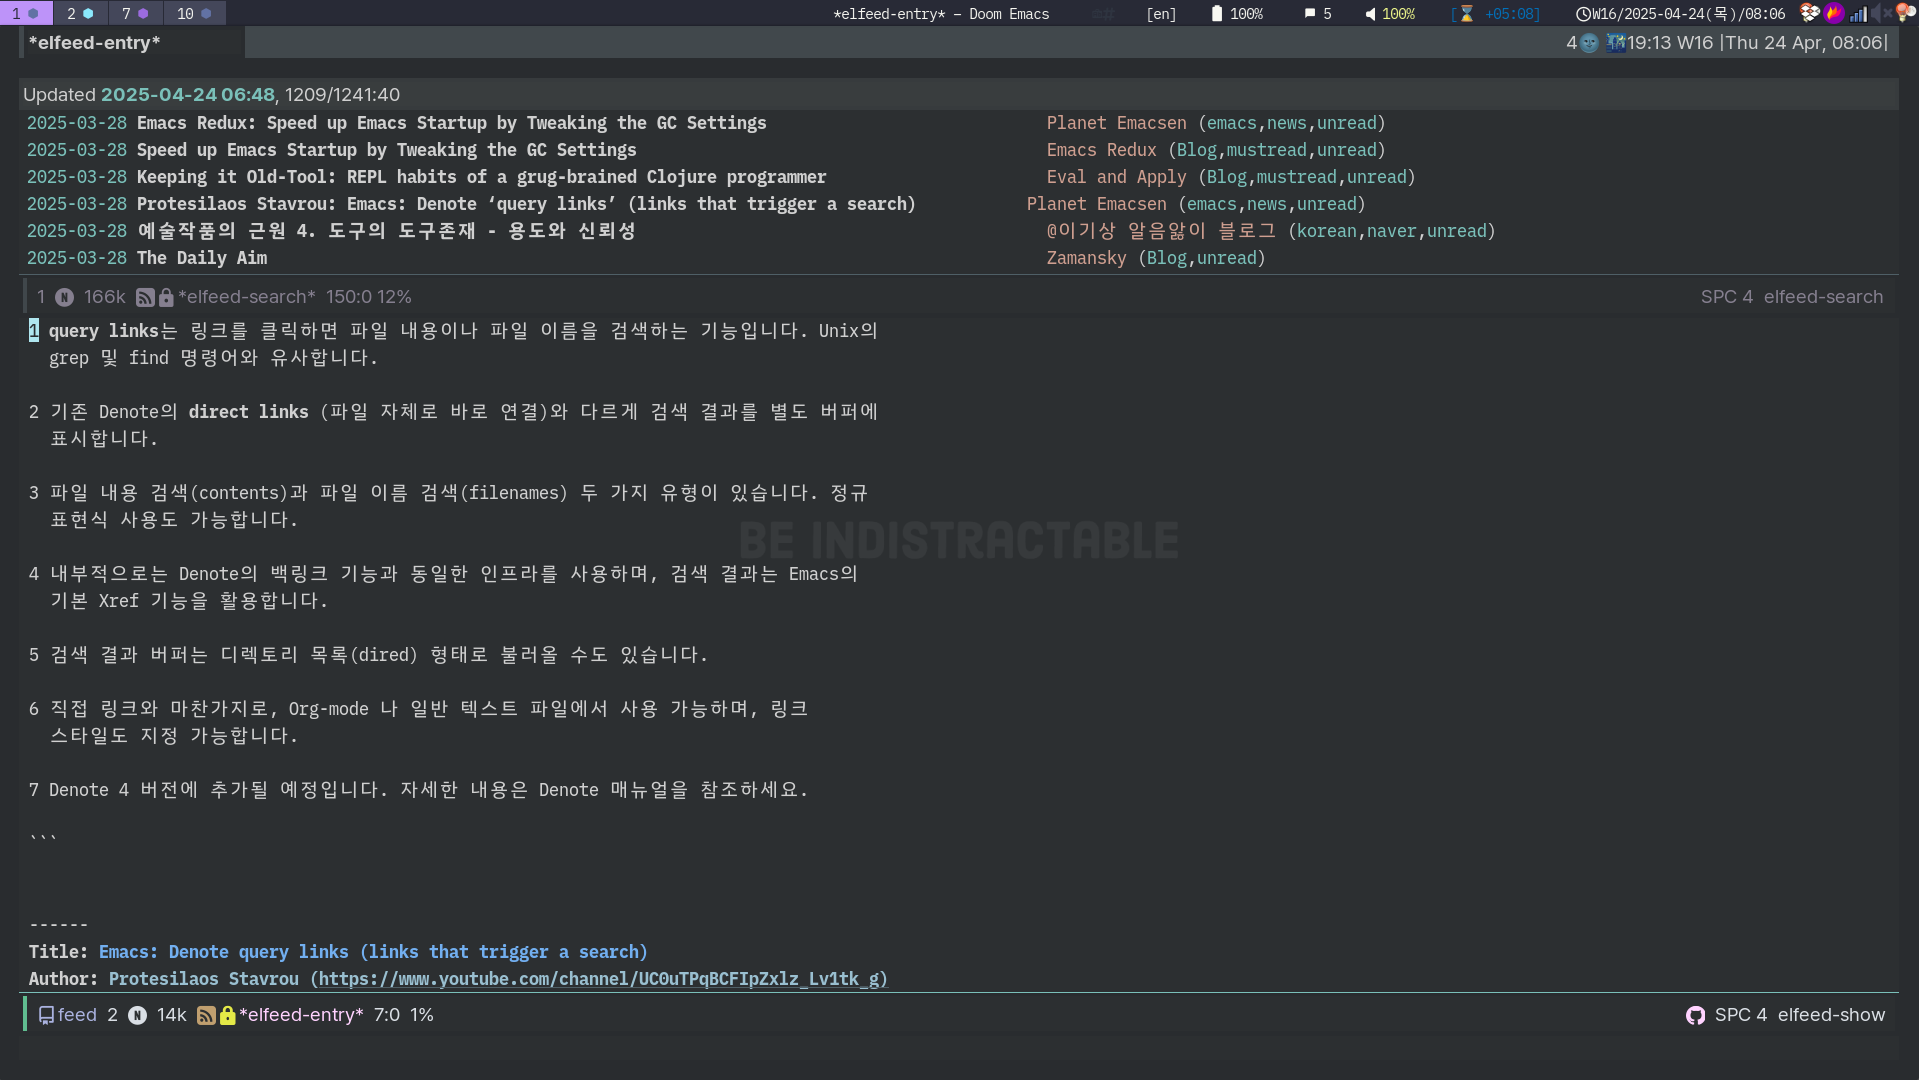This screenshot has height=1080, width=1919.
Task: Click the RSS icon in elfeed-search modeline
Action: pyautogui.click(x=145, y=297)
